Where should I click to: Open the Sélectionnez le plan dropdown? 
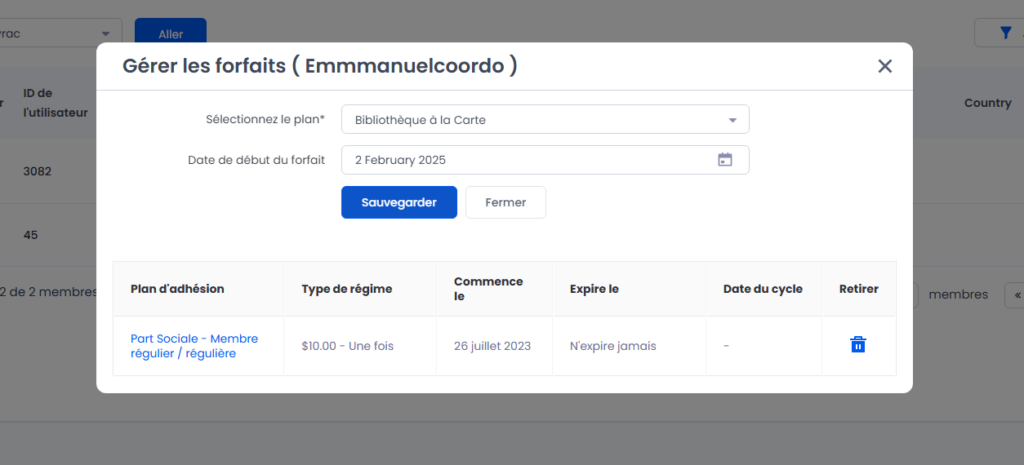(x=544, y=120)
